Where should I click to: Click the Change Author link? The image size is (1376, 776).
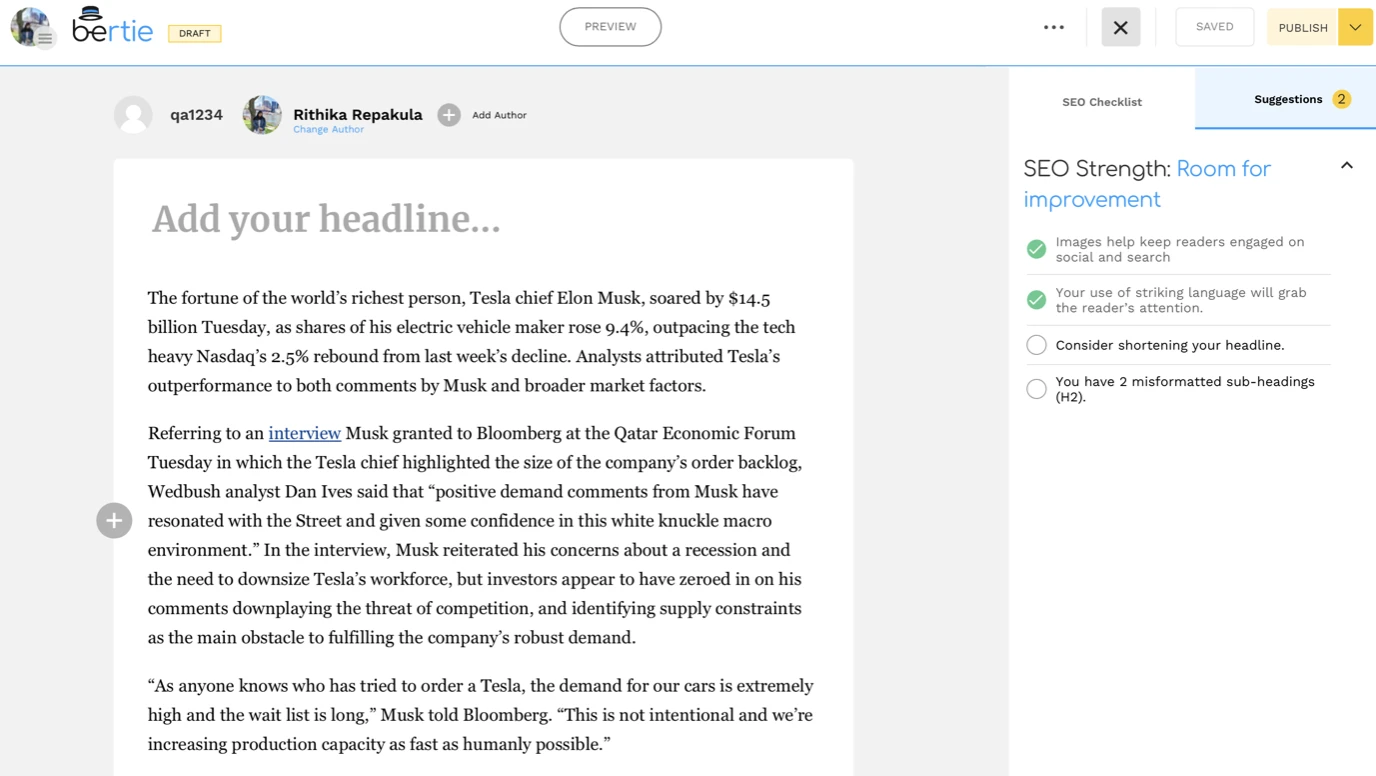tap(328, 130)
